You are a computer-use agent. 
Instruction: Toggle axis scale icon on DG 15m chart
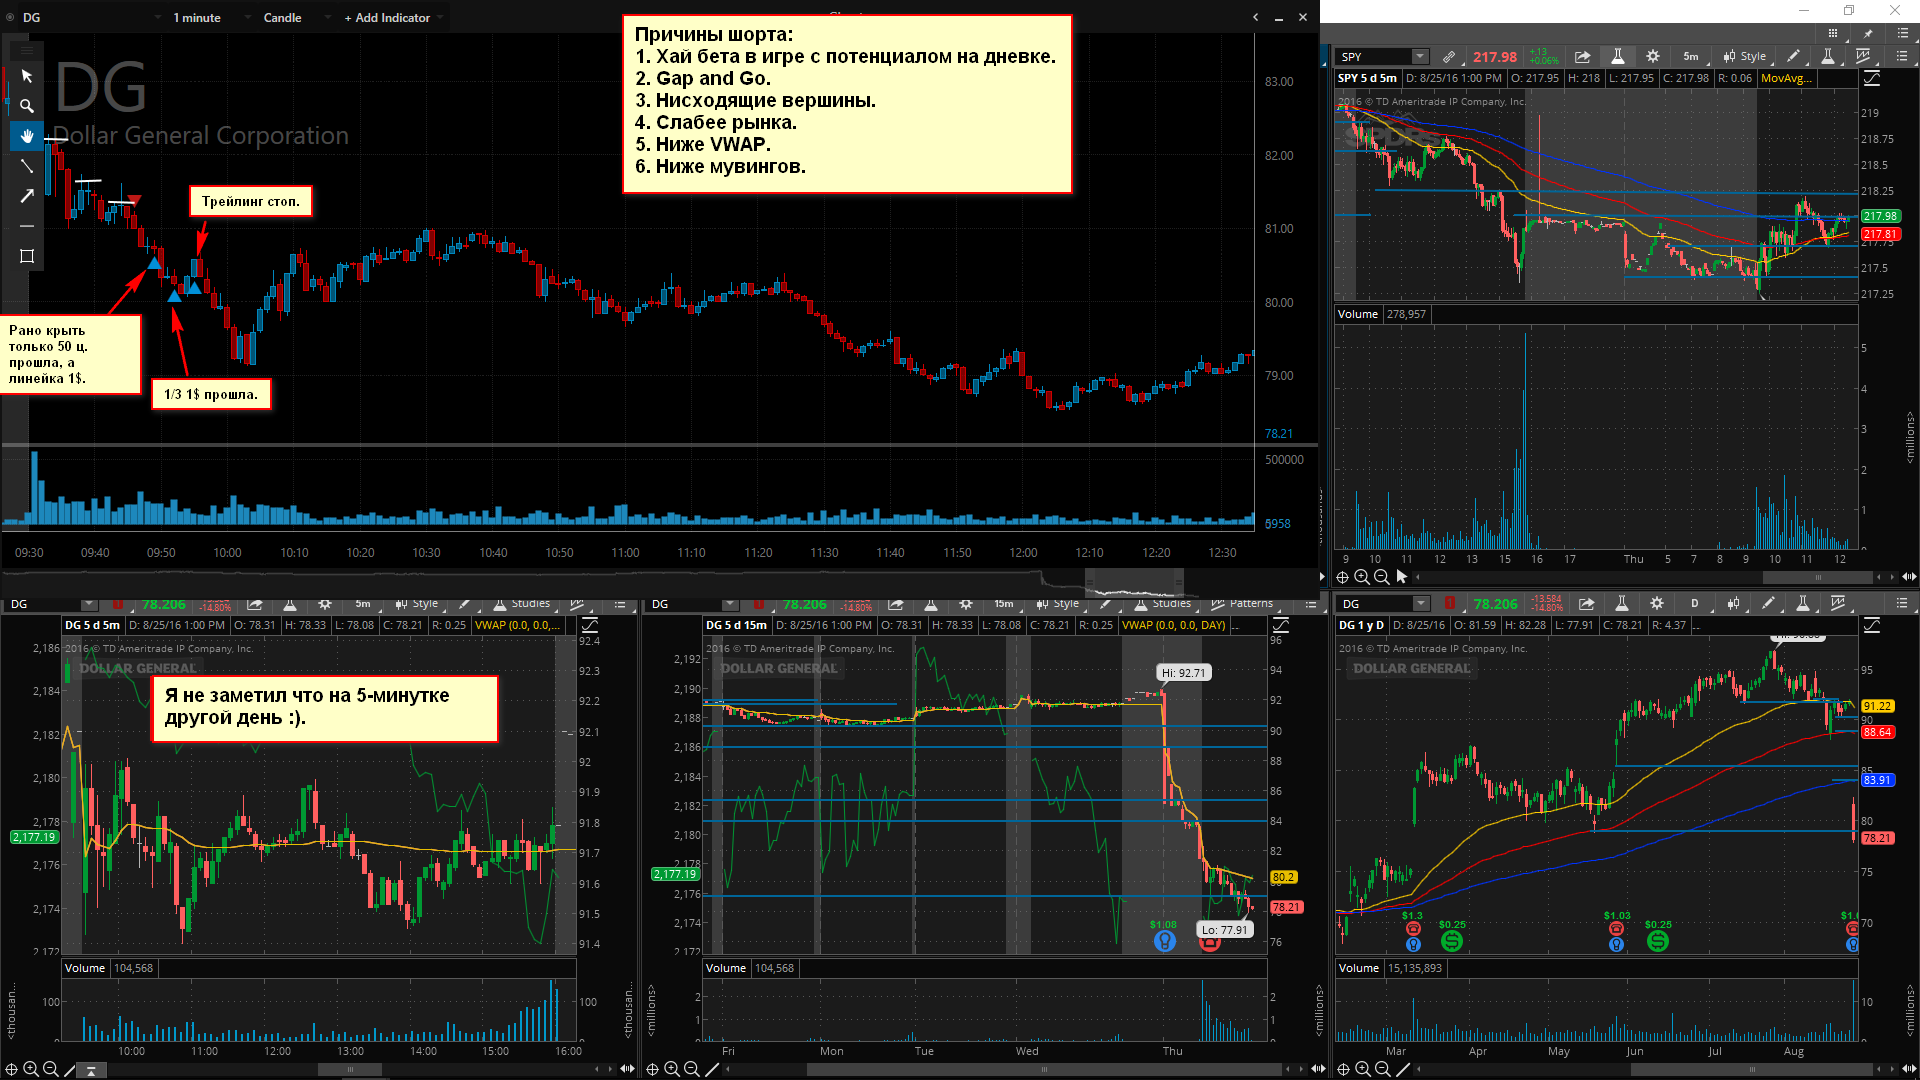coord(1280,625)
